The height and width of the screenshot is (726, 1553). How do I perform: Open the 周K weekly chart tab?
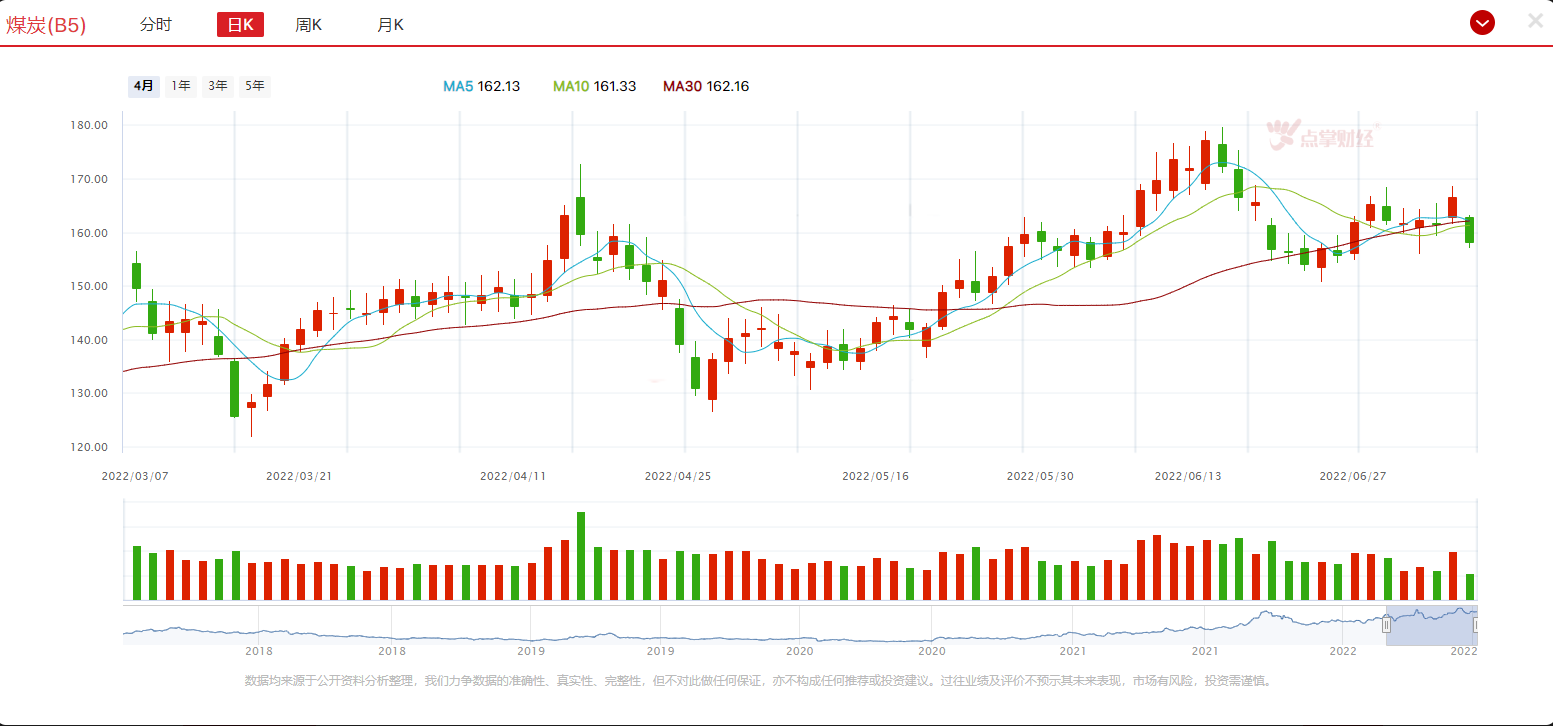[309, 25]
